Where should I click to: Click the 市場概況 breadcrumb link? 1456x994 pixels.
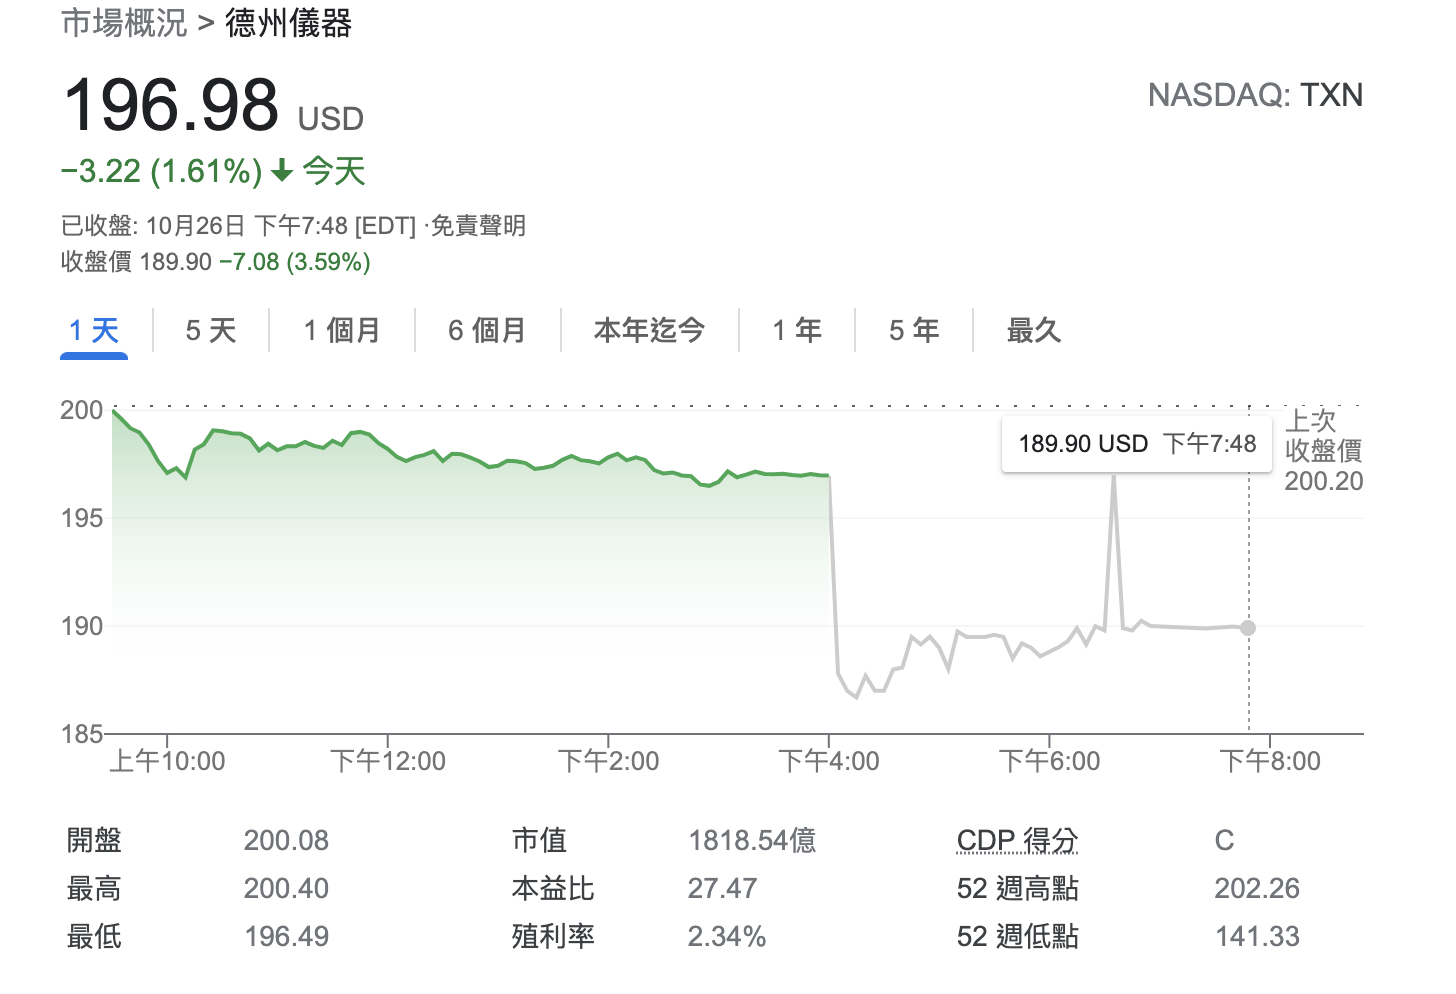click(124, 23)
